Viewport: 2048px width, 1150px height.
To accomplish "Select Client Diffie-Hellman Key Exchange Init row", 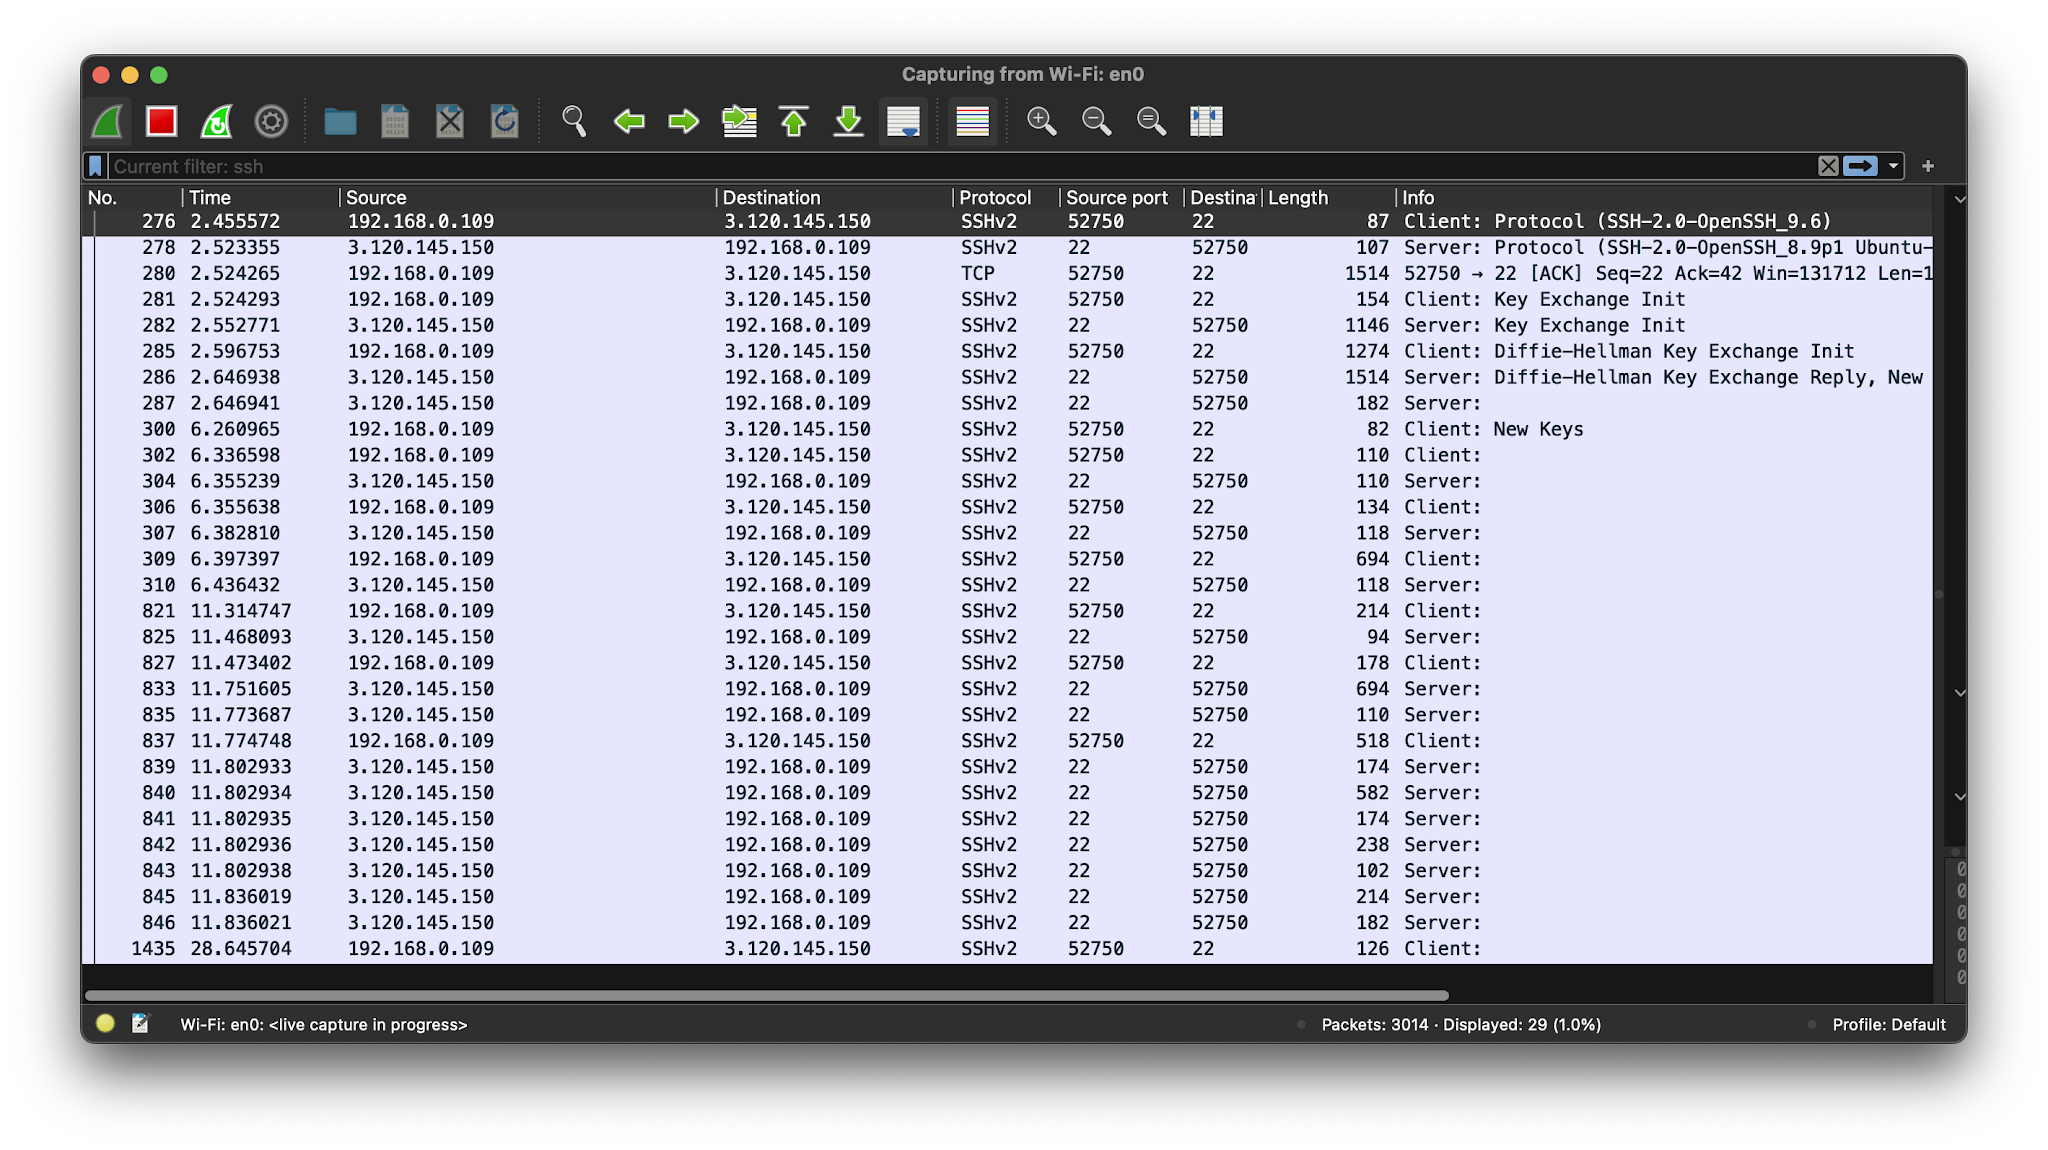I will click(x=1008, y=351).
